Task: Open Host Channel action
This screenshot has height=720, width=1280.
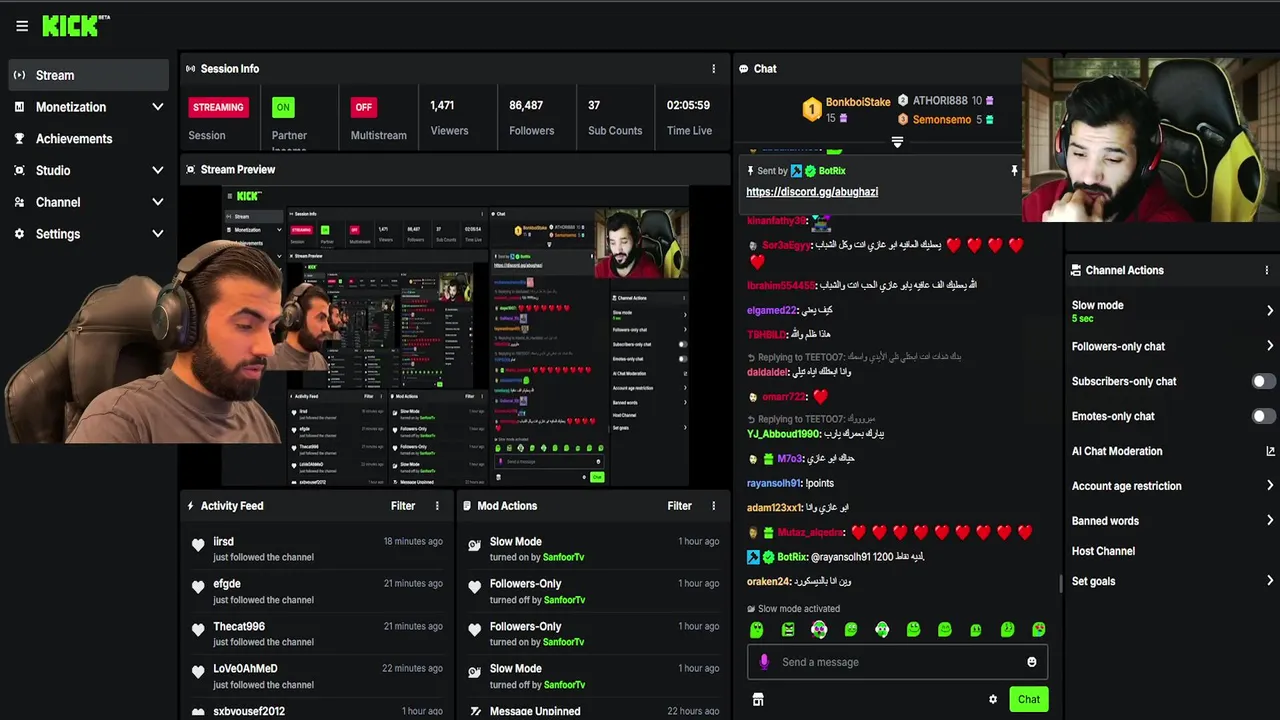Action: tap(1103, 551)
